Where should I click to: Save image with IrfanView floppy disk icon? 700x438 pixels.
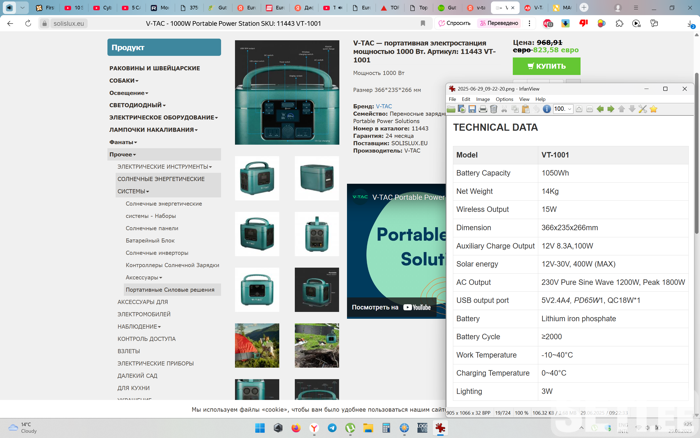pos(472,109)
